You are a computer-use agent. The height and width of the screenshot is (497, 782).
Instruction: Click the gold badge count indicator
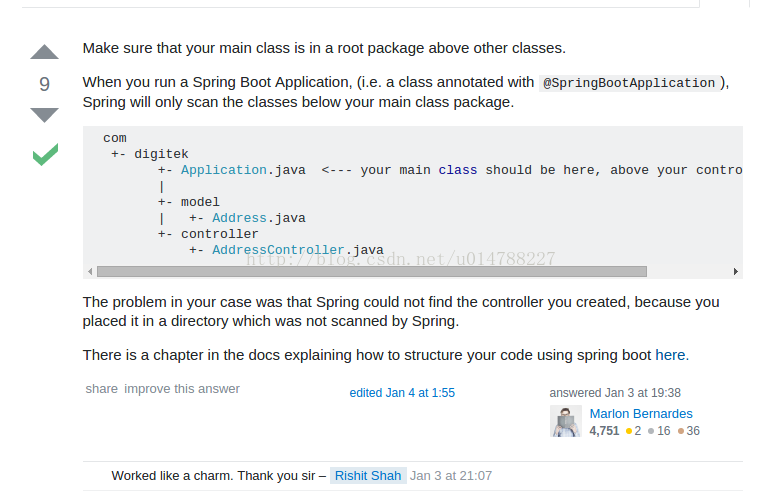633,431
